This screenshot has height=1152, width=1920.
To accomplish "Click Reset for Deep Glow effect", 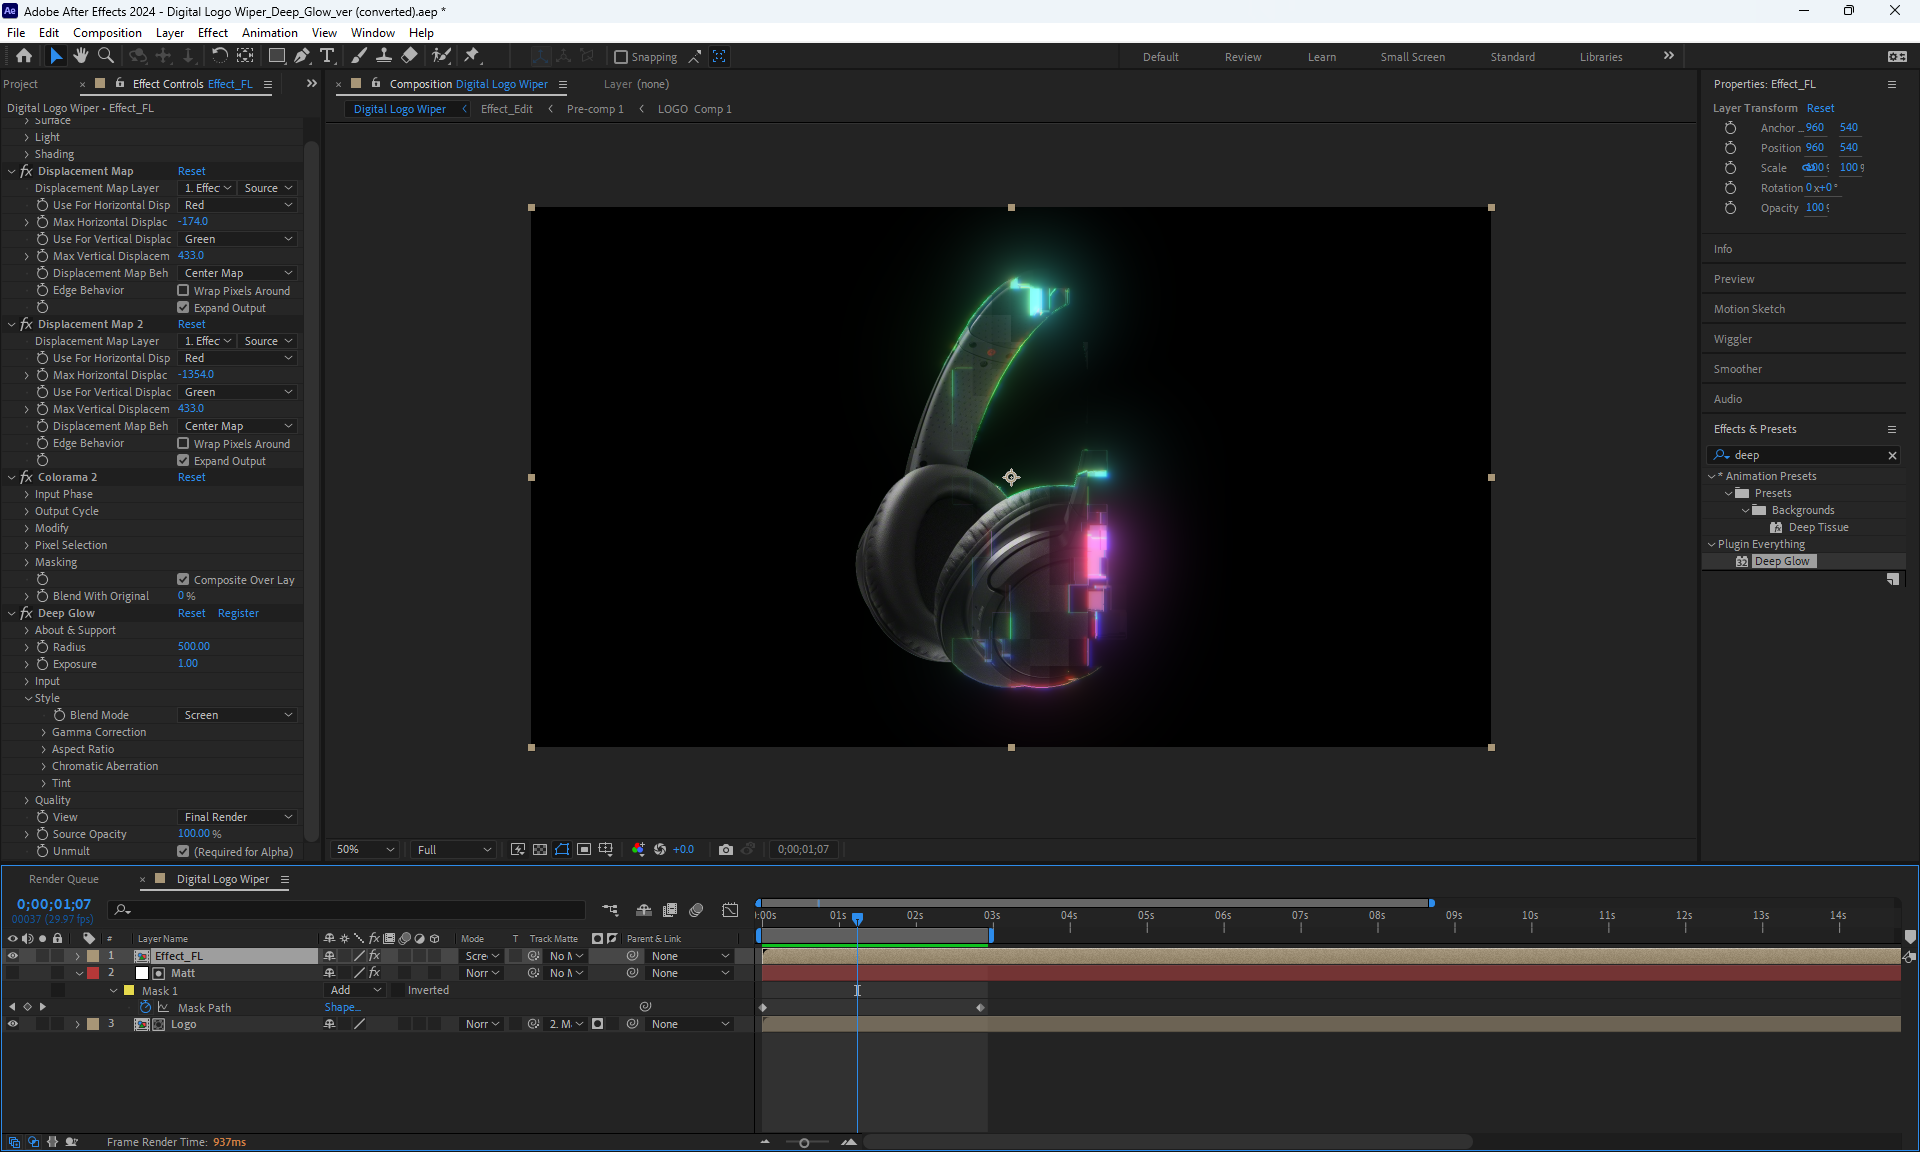I will point(191,613).
